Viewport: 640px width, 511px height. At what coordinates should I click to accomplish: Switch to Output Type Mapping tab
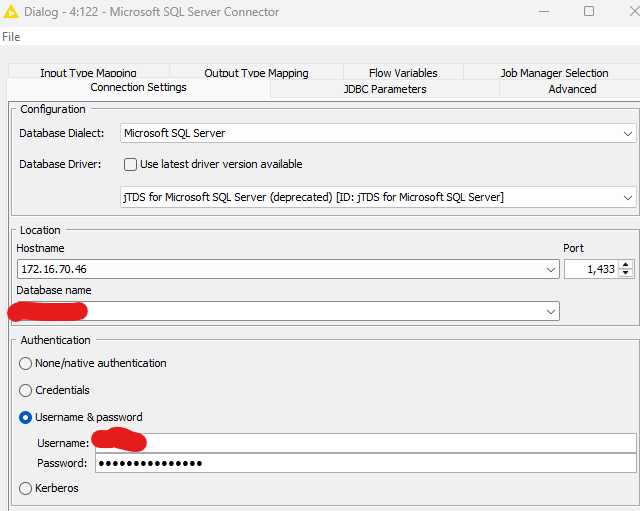coord(256,72)
